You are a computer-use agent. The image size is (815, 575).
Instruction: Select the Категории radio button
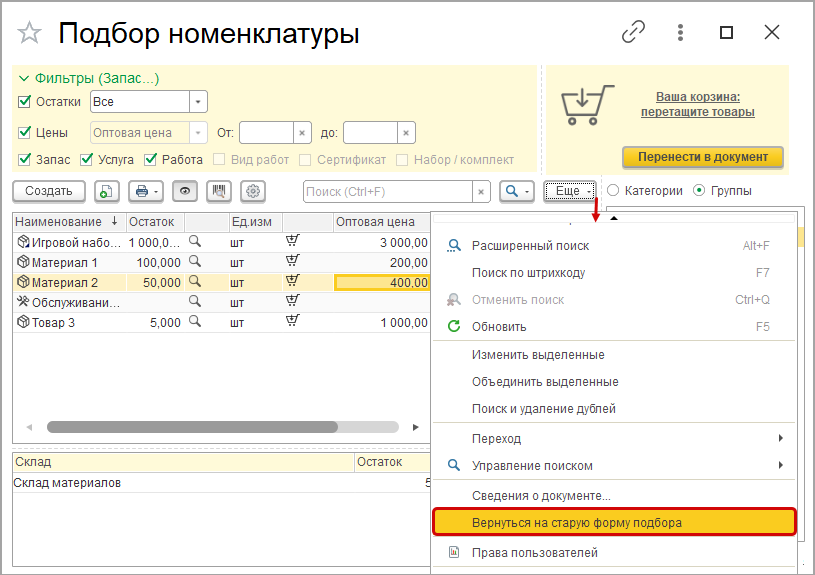point(613,190)
